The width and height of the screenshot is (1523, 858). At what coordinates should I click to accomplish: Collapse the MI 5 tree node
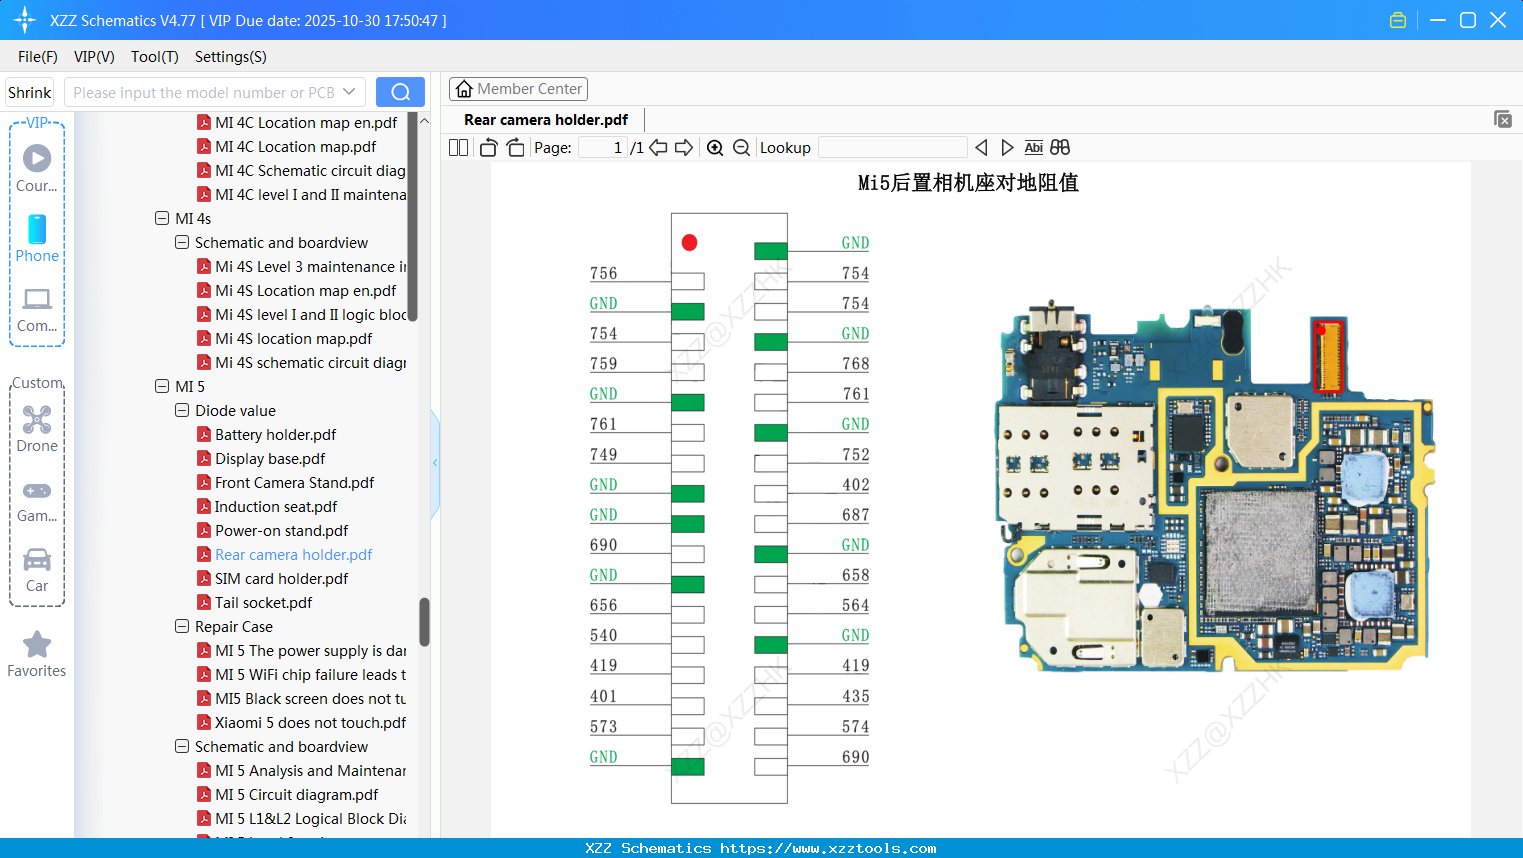162,386
